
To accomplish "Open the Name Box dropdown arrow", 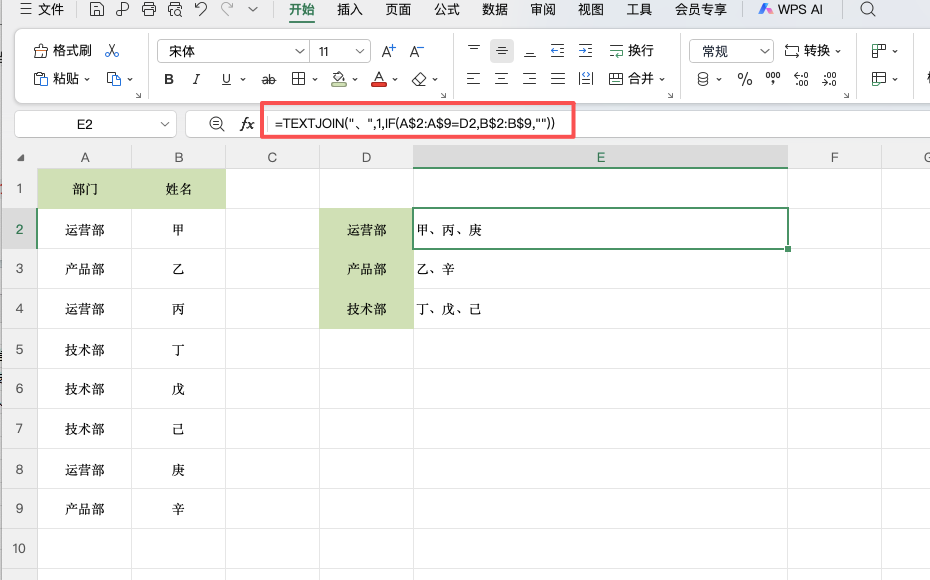I will point(165,125).
